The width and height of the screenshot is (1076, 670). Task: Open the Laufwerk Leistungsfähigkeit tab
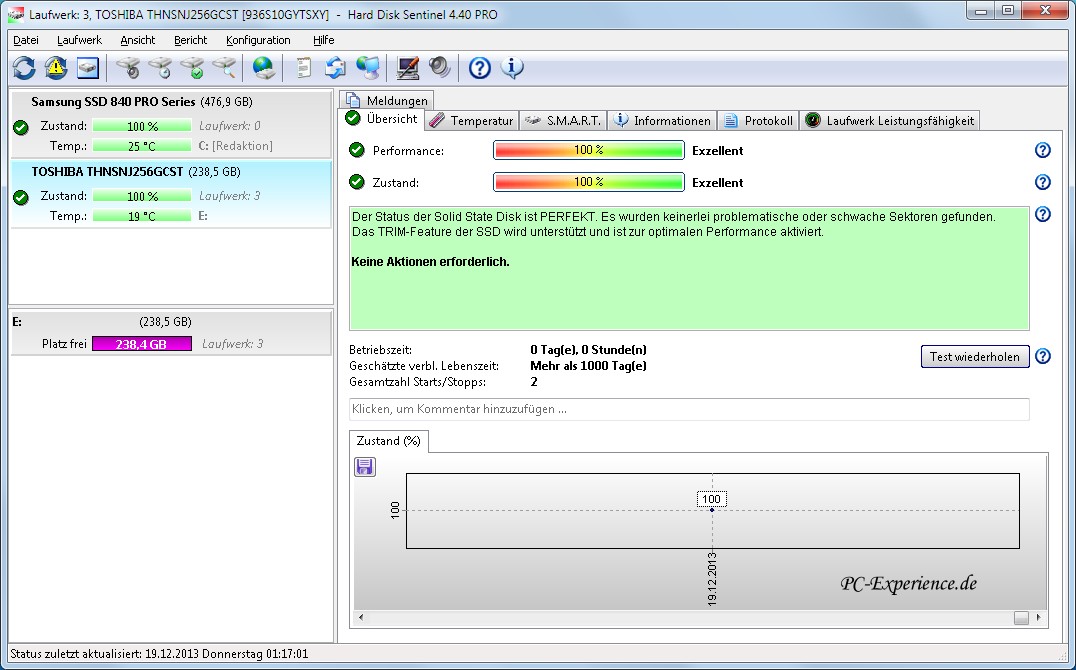click(x=889, y=121)
